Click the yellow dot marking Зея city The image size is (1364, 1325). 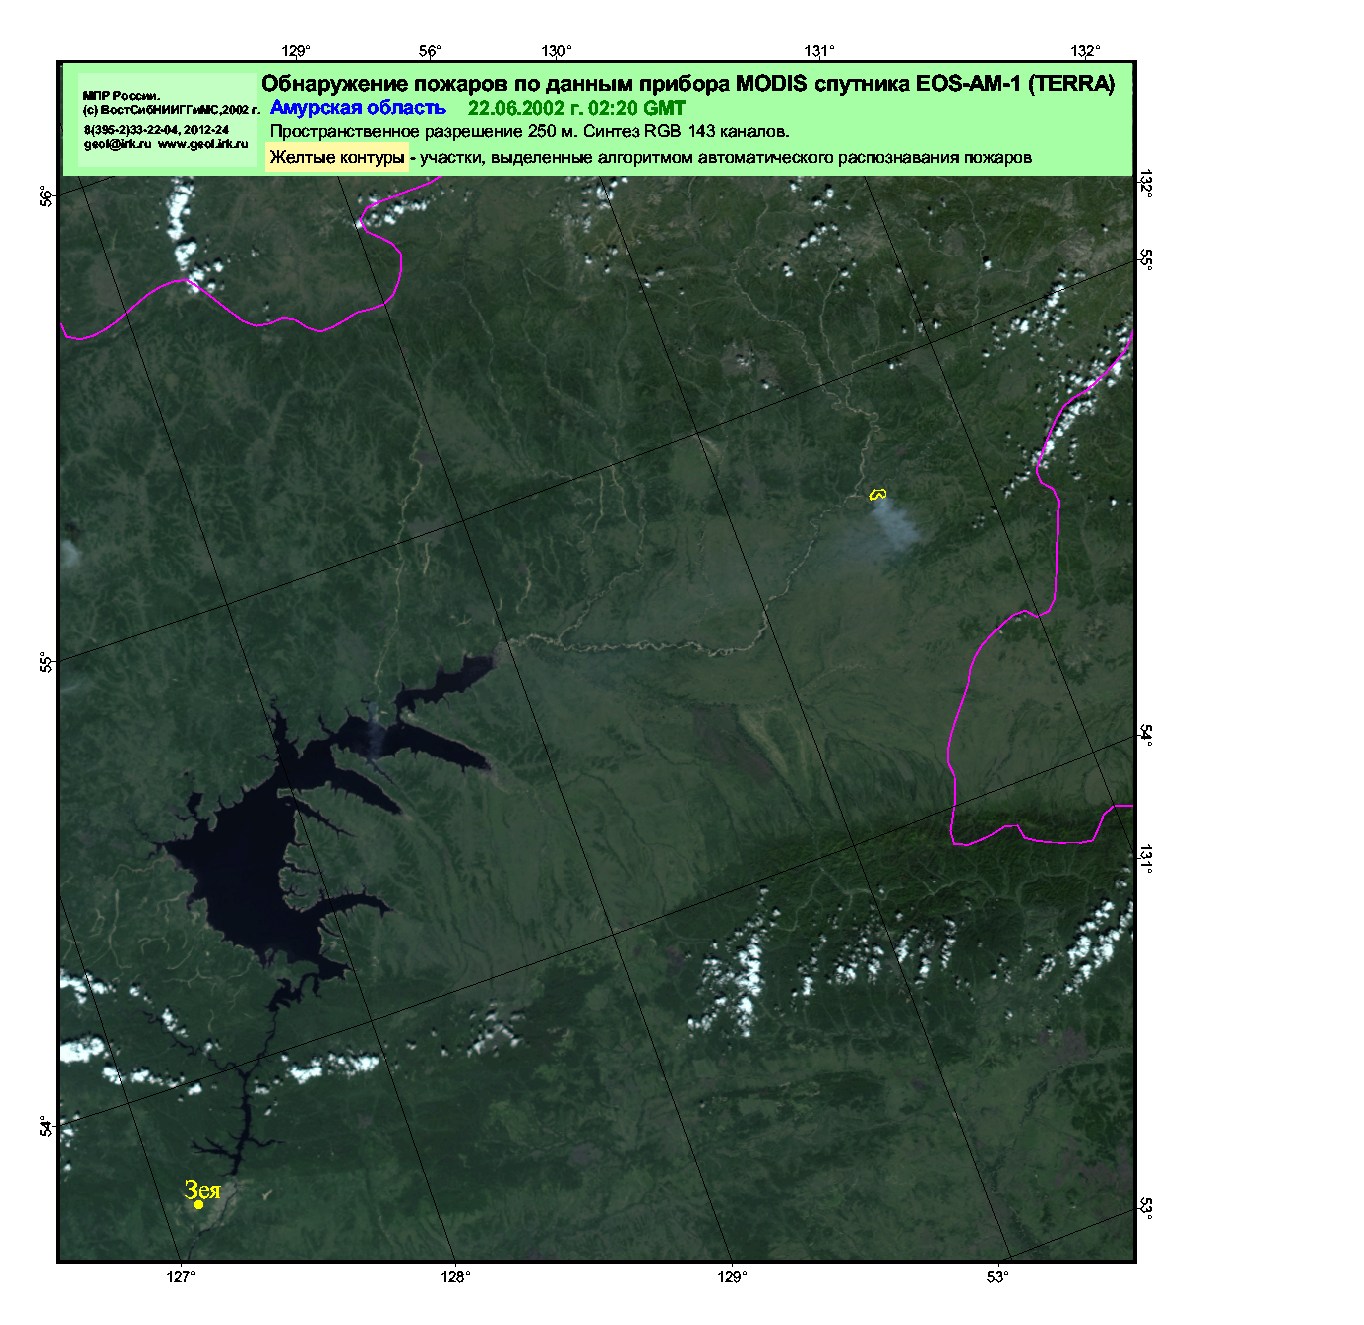click(x=199, y=1205)
